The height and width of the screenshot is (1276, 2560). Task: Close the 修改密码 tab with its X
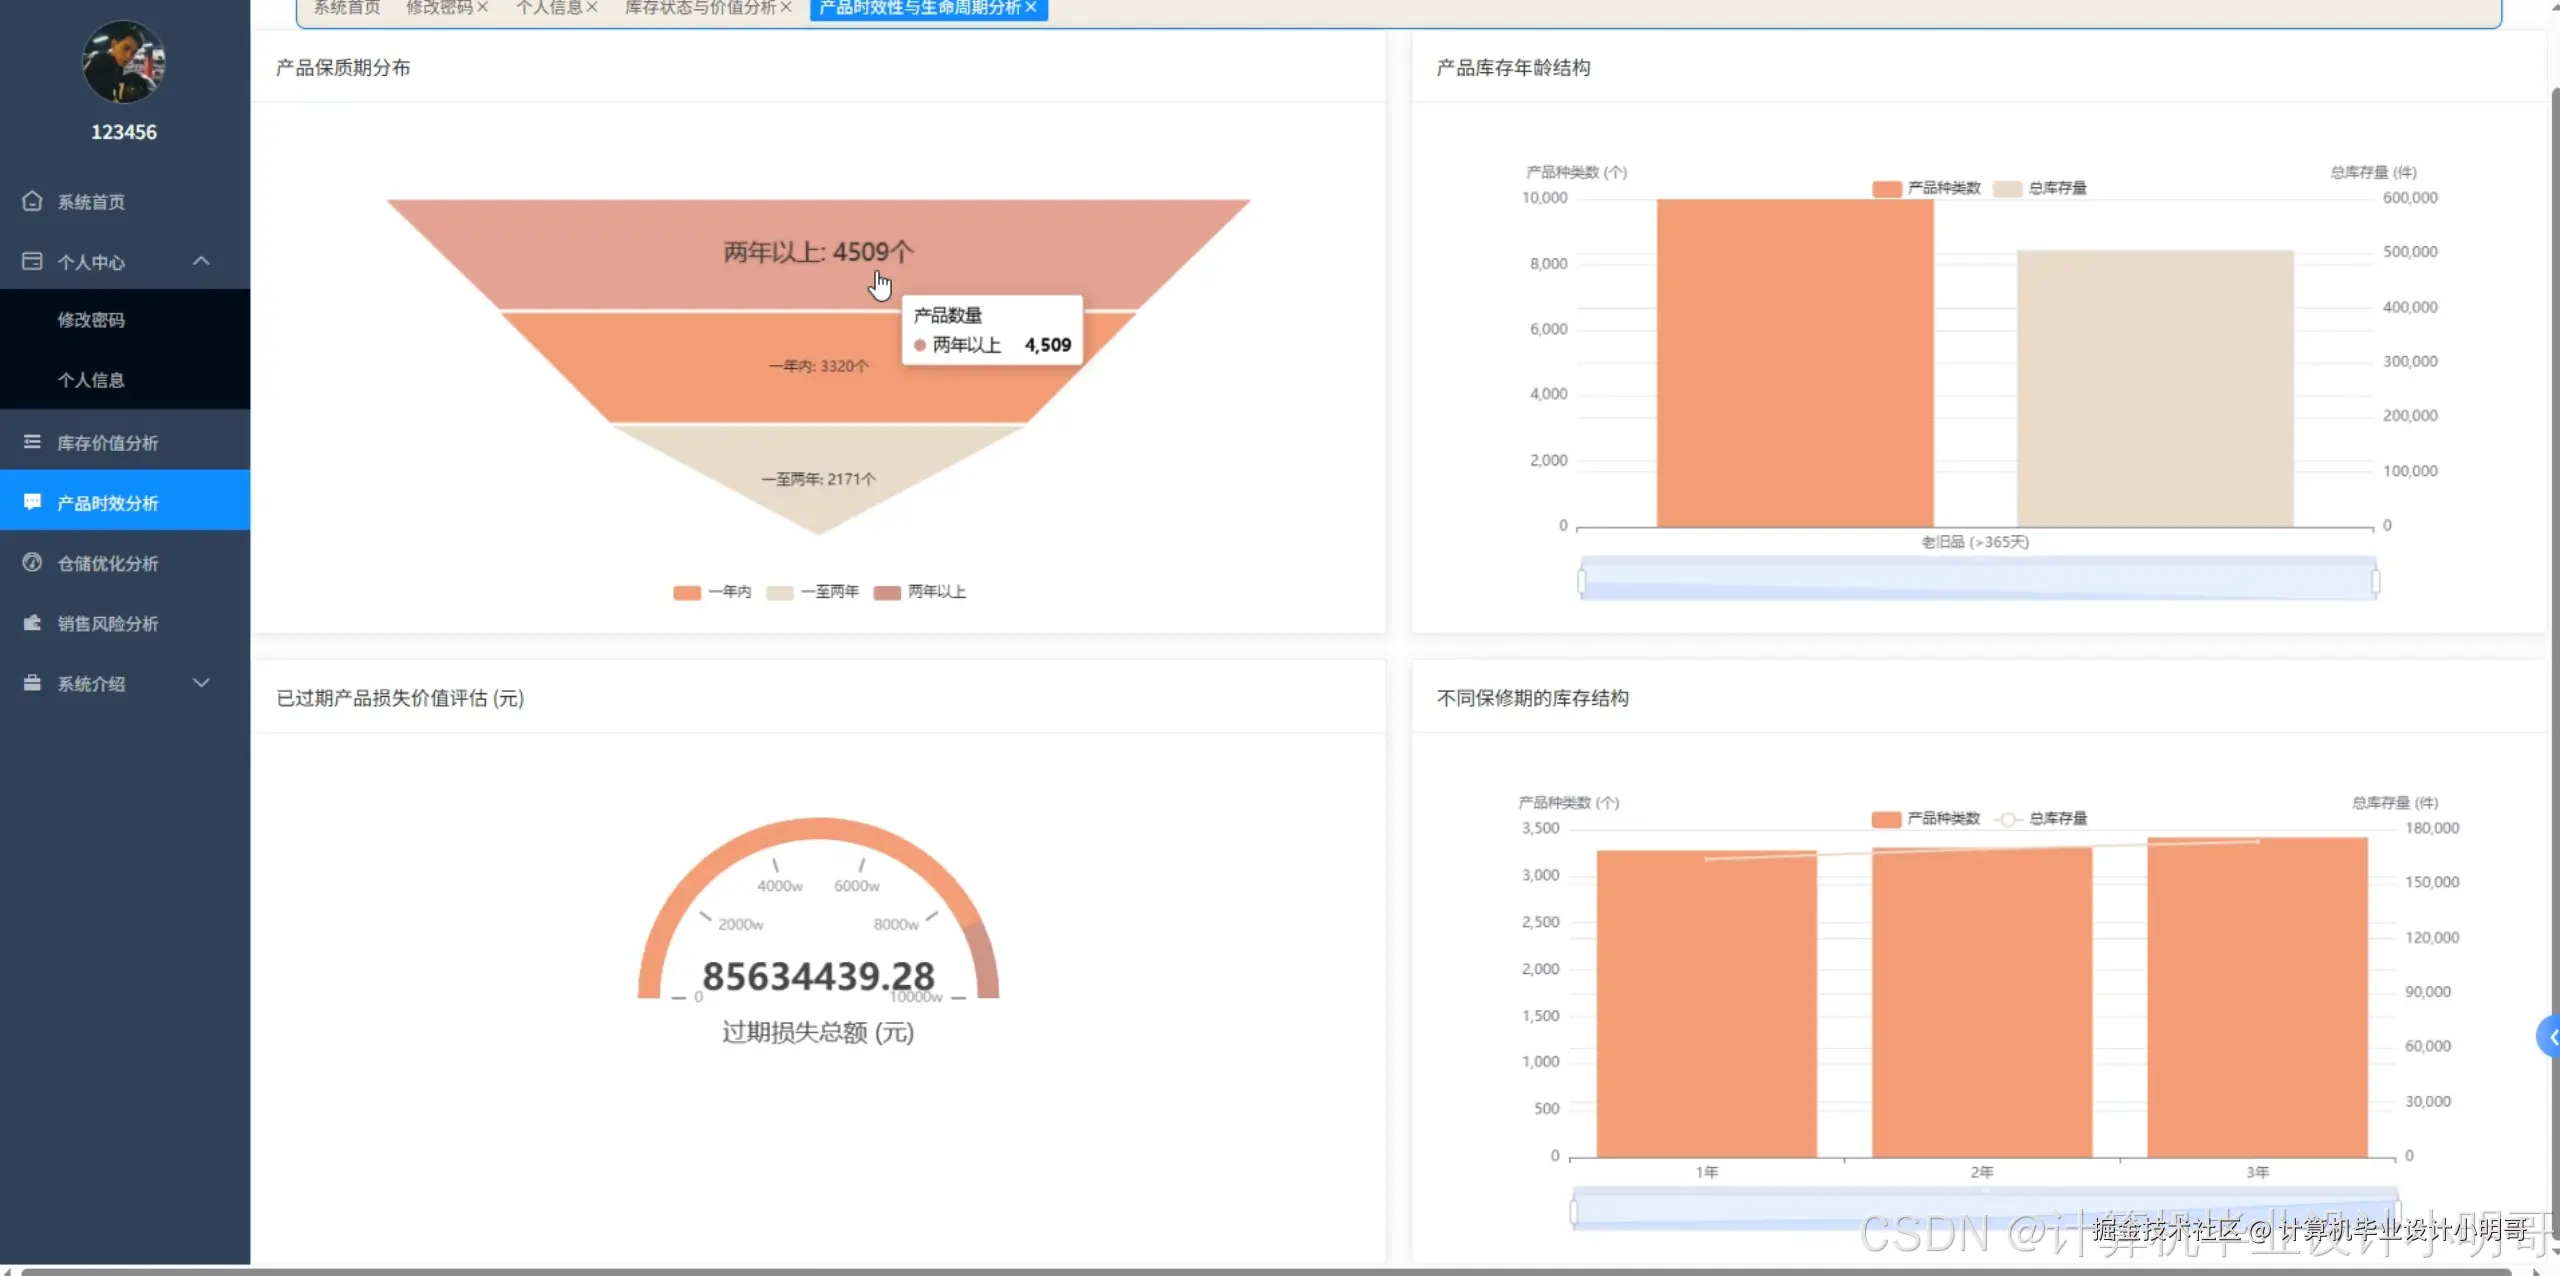click(x=483, y=8)
